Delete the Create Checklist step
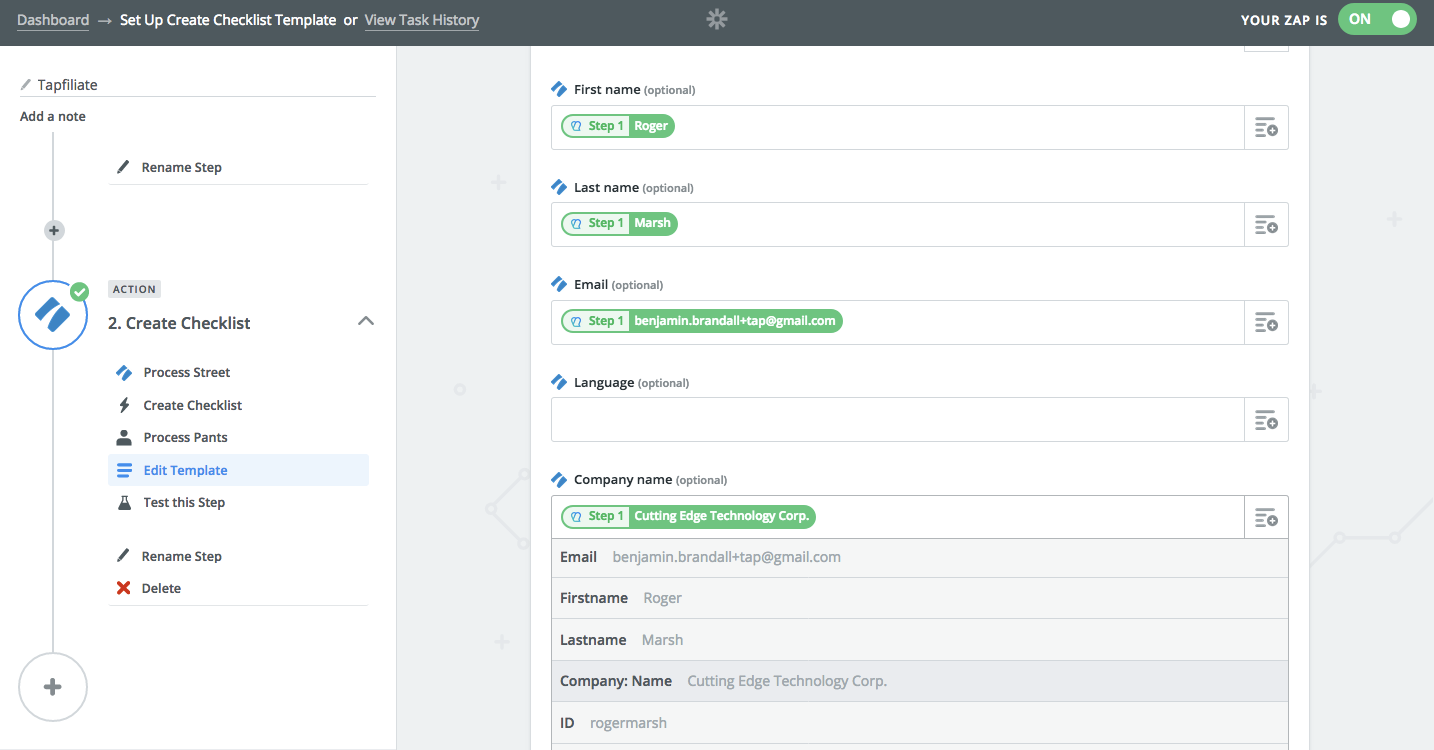Image resolution: width=1434 pixels, height=750 pixels. click(x=161, y=588)
